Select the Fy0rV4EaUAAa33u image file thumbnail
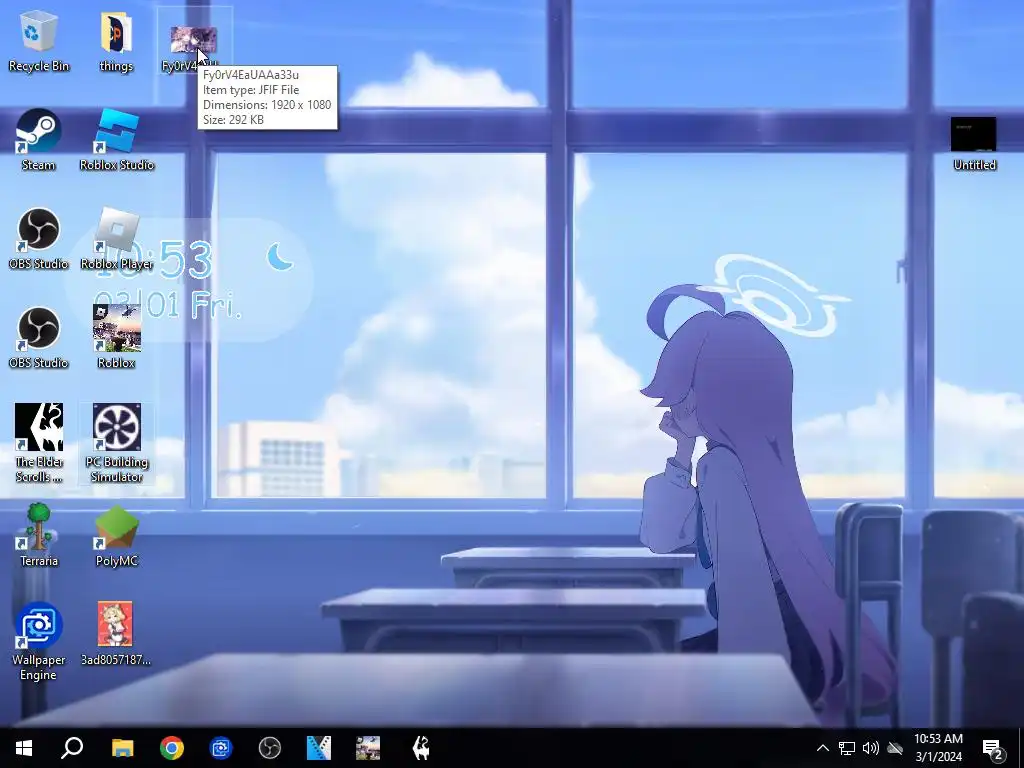 [x=193, y=40]
